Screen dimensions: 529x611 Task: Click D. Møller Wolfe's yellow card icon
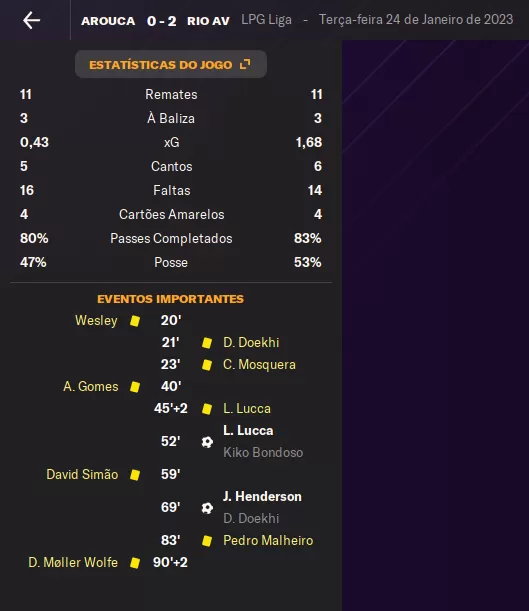(135, 563)
